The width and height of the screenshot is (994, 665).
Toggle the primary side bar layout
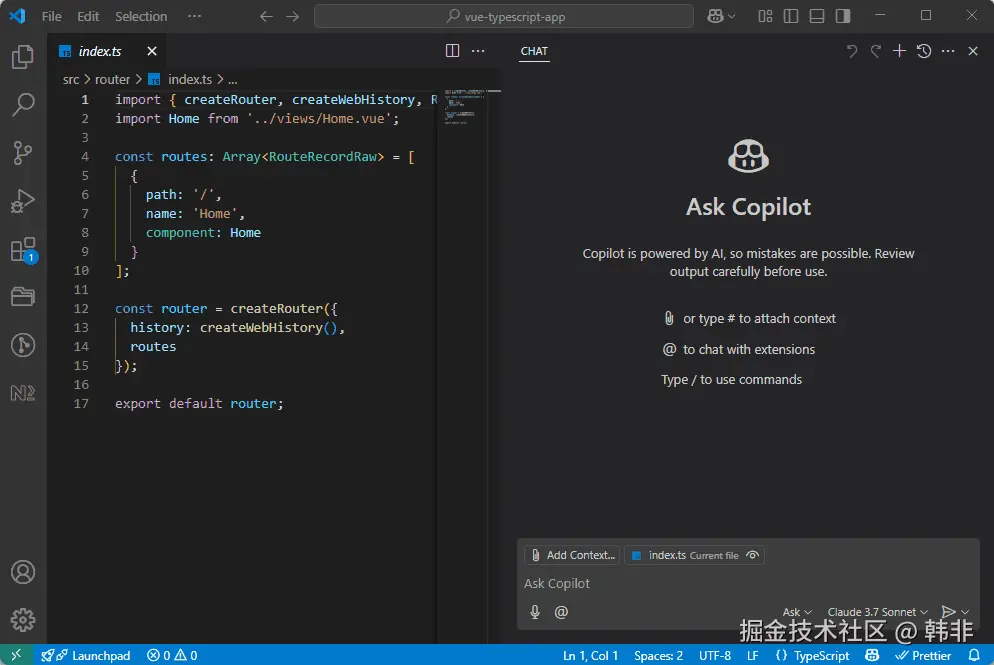(x=791, y=16)
